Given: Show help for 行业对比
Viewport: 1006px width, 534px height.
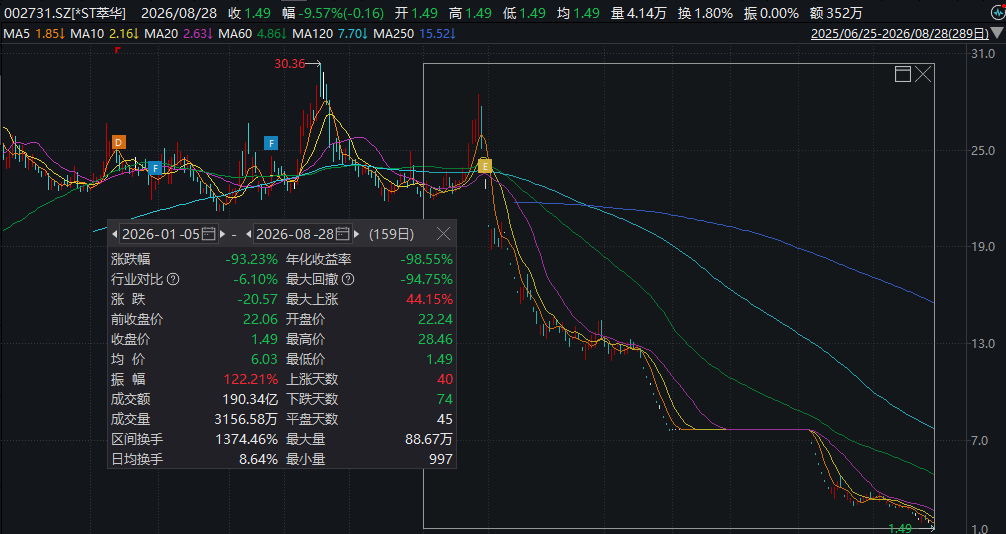Looking at the screenshot, I should pyautogui.click(x=173, y=279).
